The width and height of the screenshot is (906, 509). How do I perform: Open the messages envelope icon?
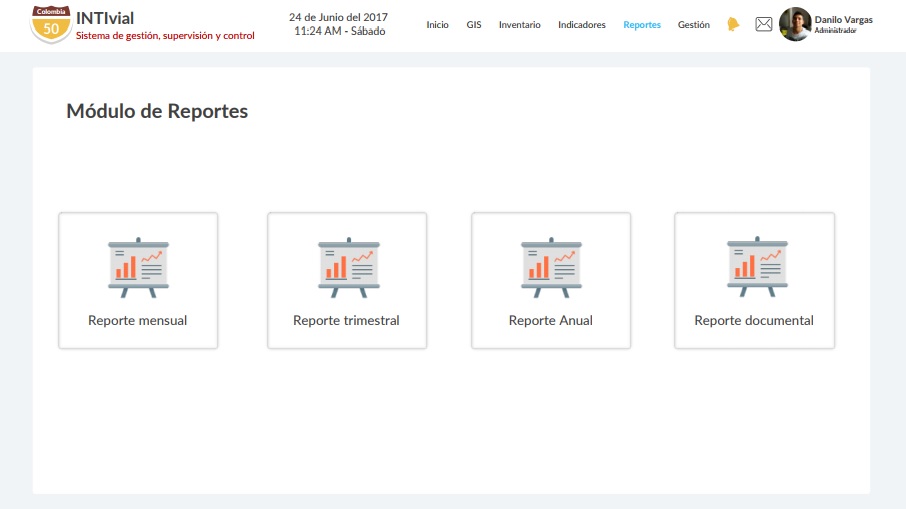[x=763, y=24]
